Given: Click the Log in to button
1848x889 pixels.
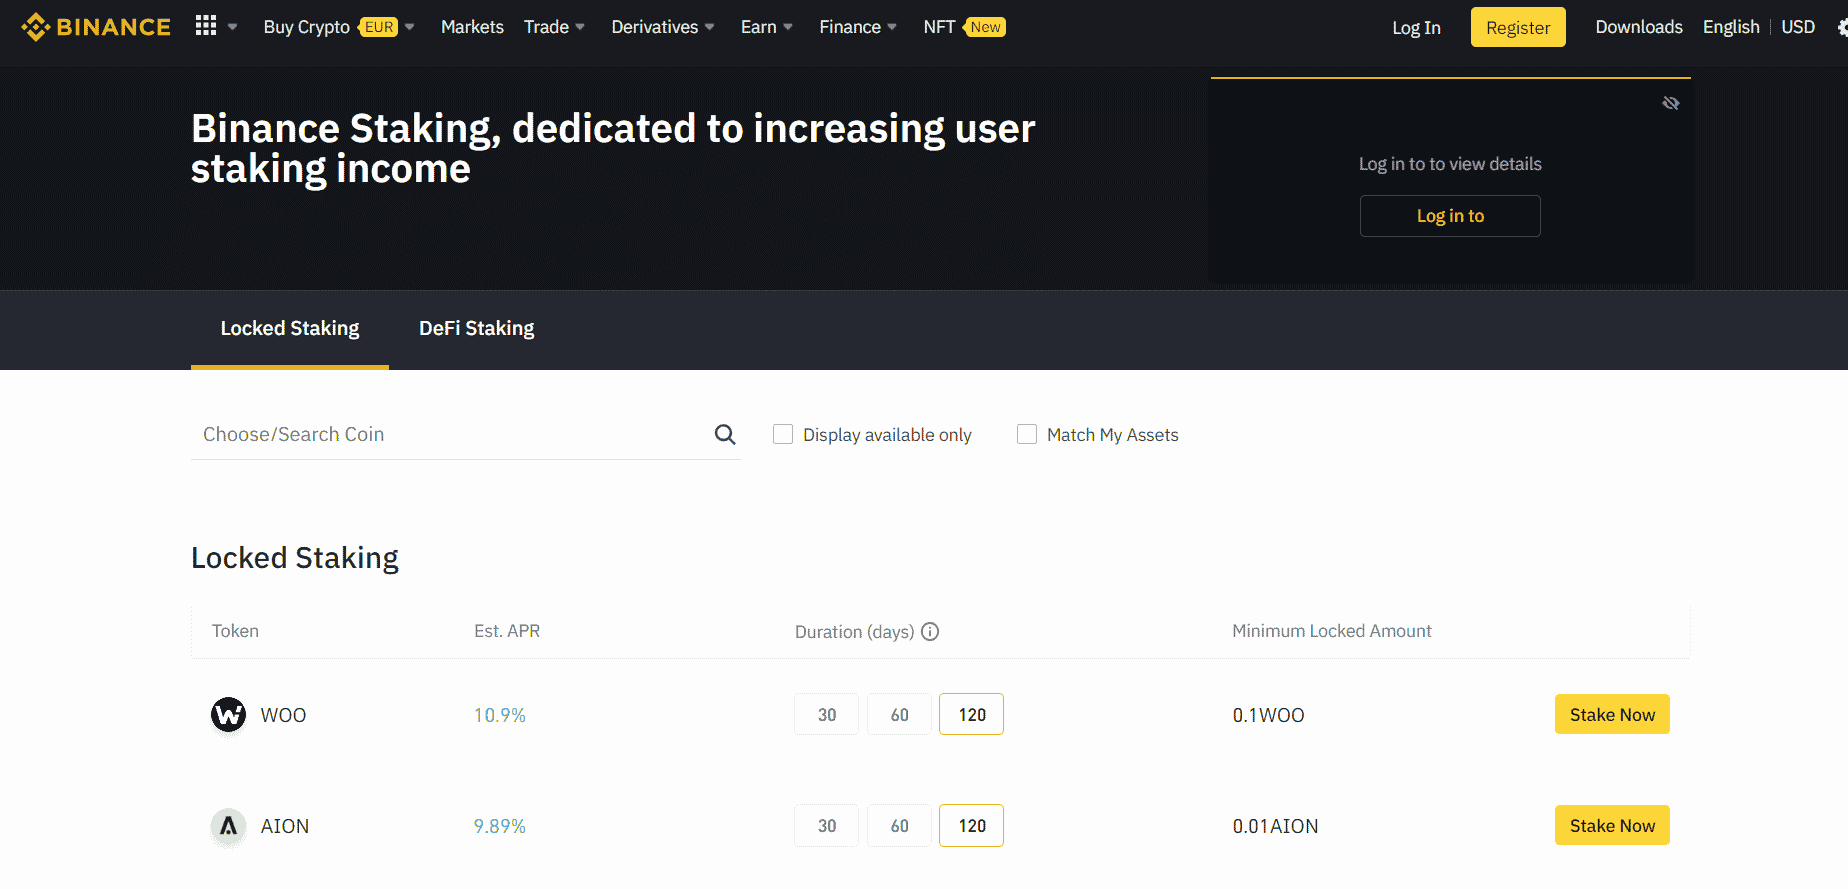Looking at the screenshot, I should click(1450, 216).
